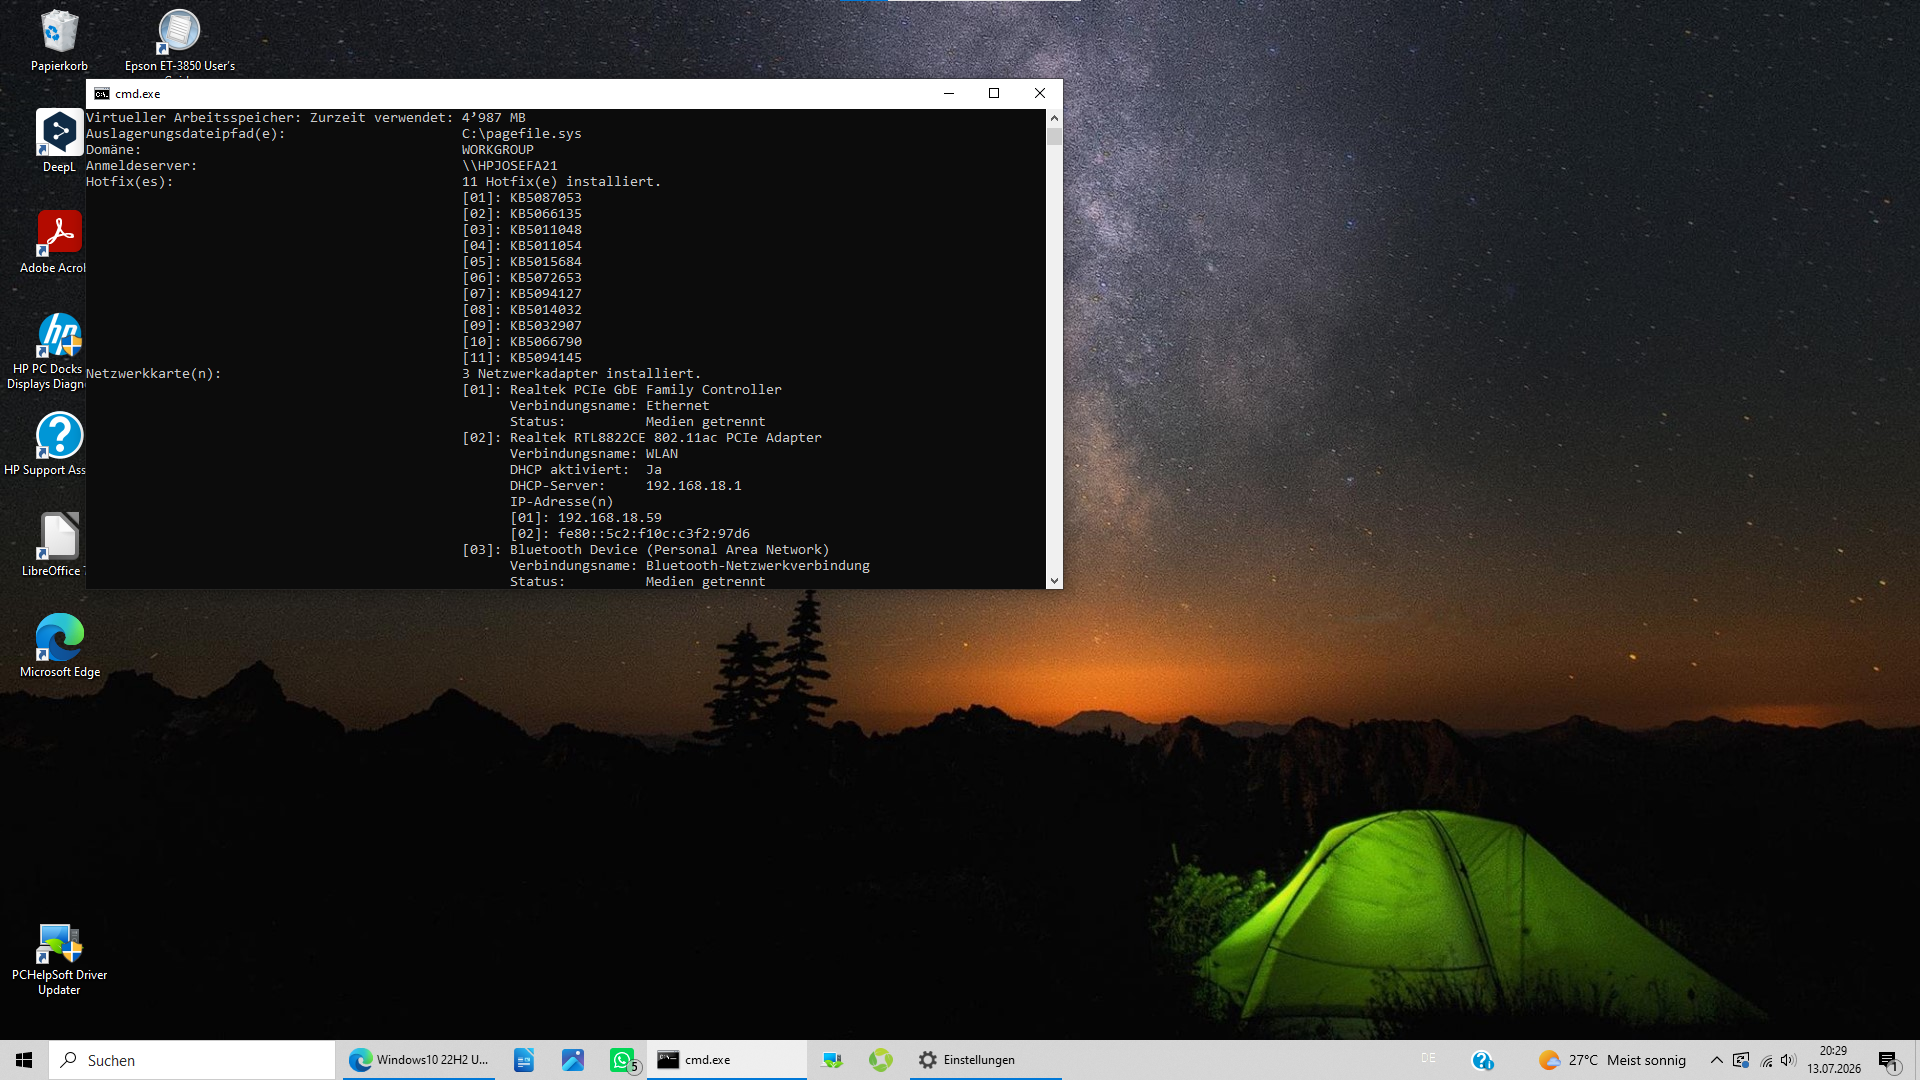Open the network Wi-Fi tray icon
Image resolution: width=1920 pixels, height=1080 pixels.
click(x=1766, y=1060)
